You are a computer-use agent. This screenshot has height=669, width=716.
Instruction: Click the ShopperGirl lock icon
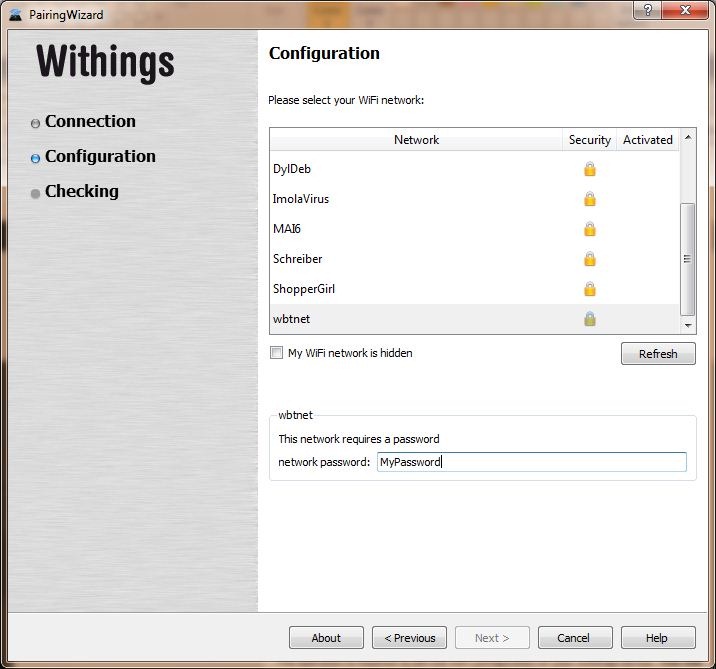click(x=590, y=289)
